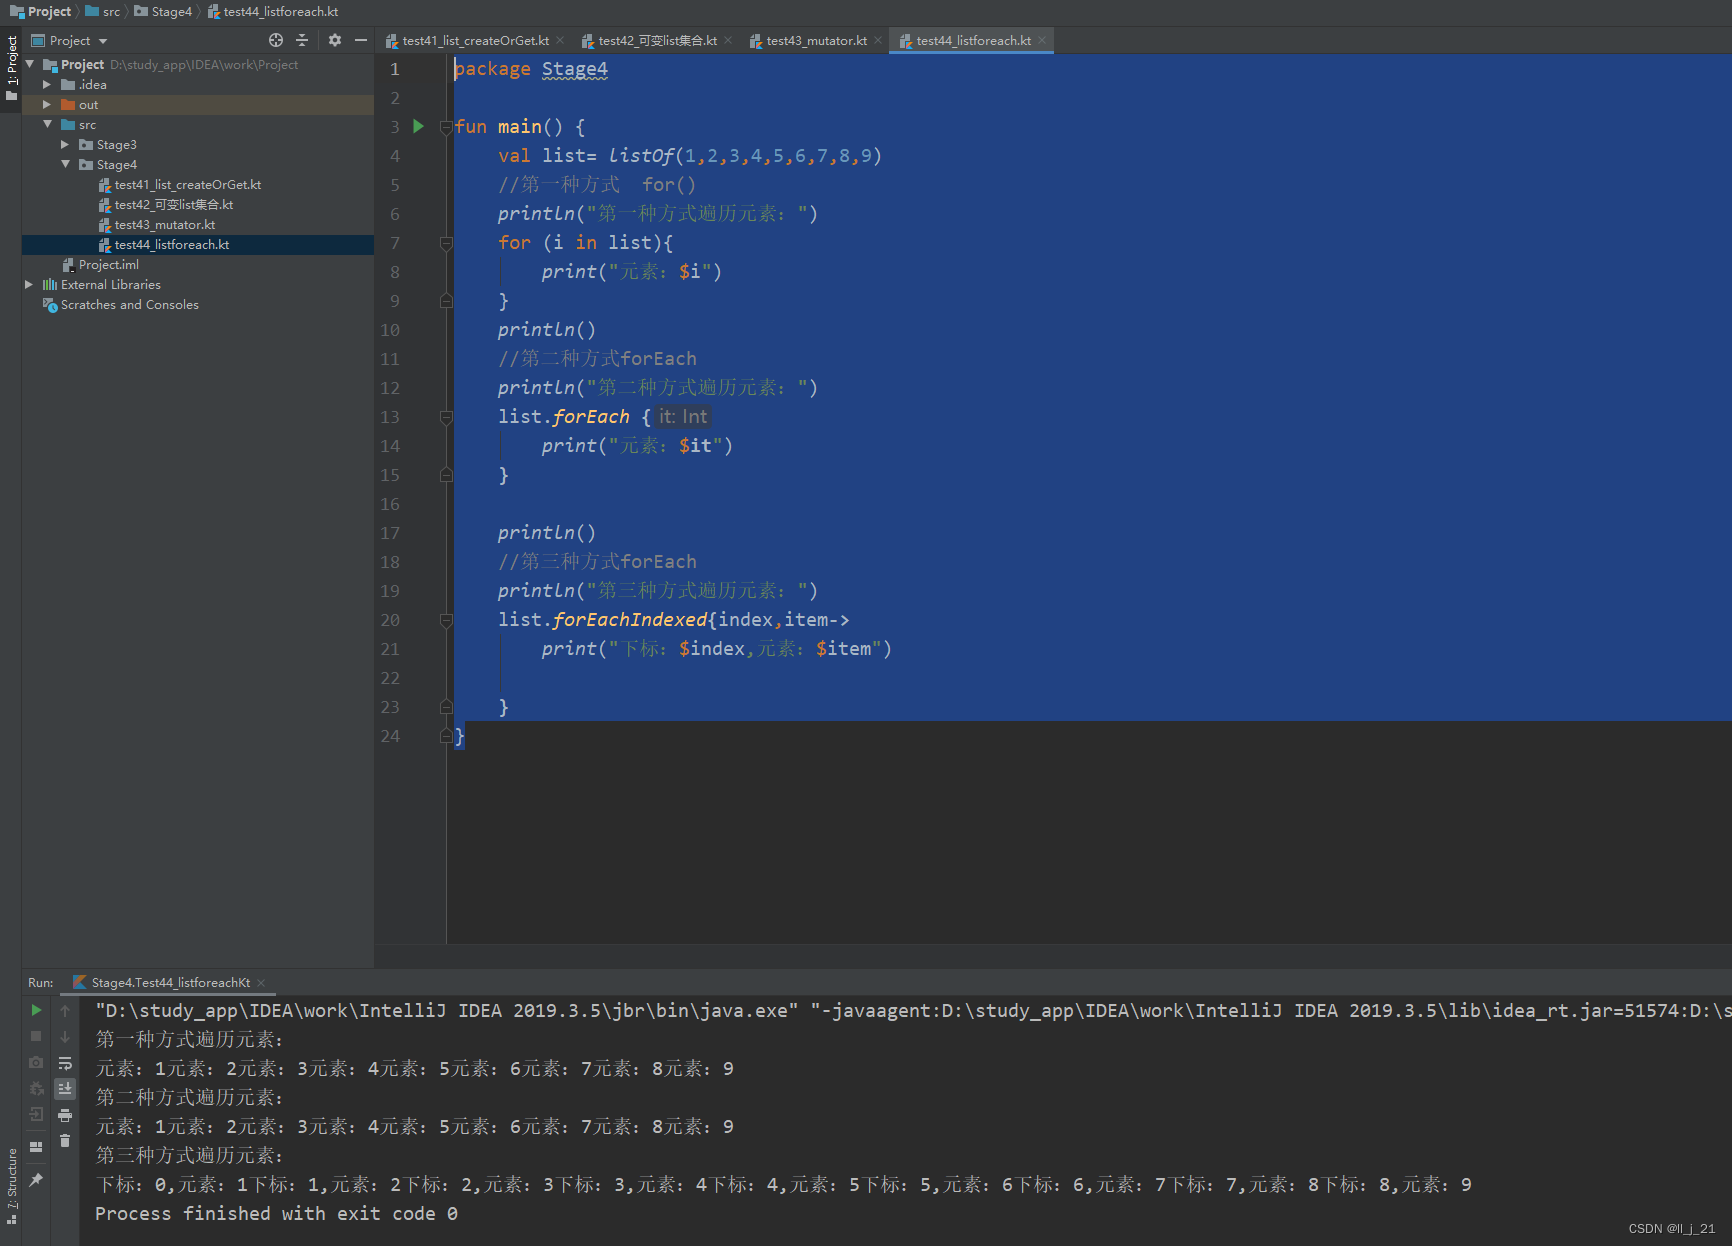The image size is (1732, 1246).
Task: Fold the forEach block at line 13
Action: click(x=446, y=417)
